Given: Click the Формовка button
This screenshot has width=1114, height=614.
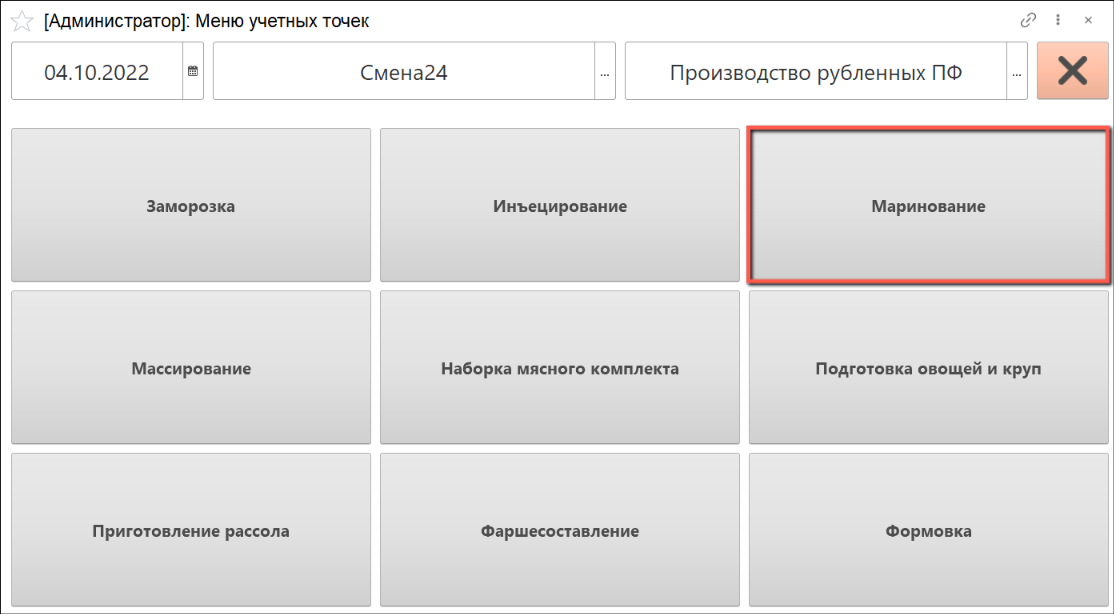Looking at the screenshot, I should pos(928,531).
